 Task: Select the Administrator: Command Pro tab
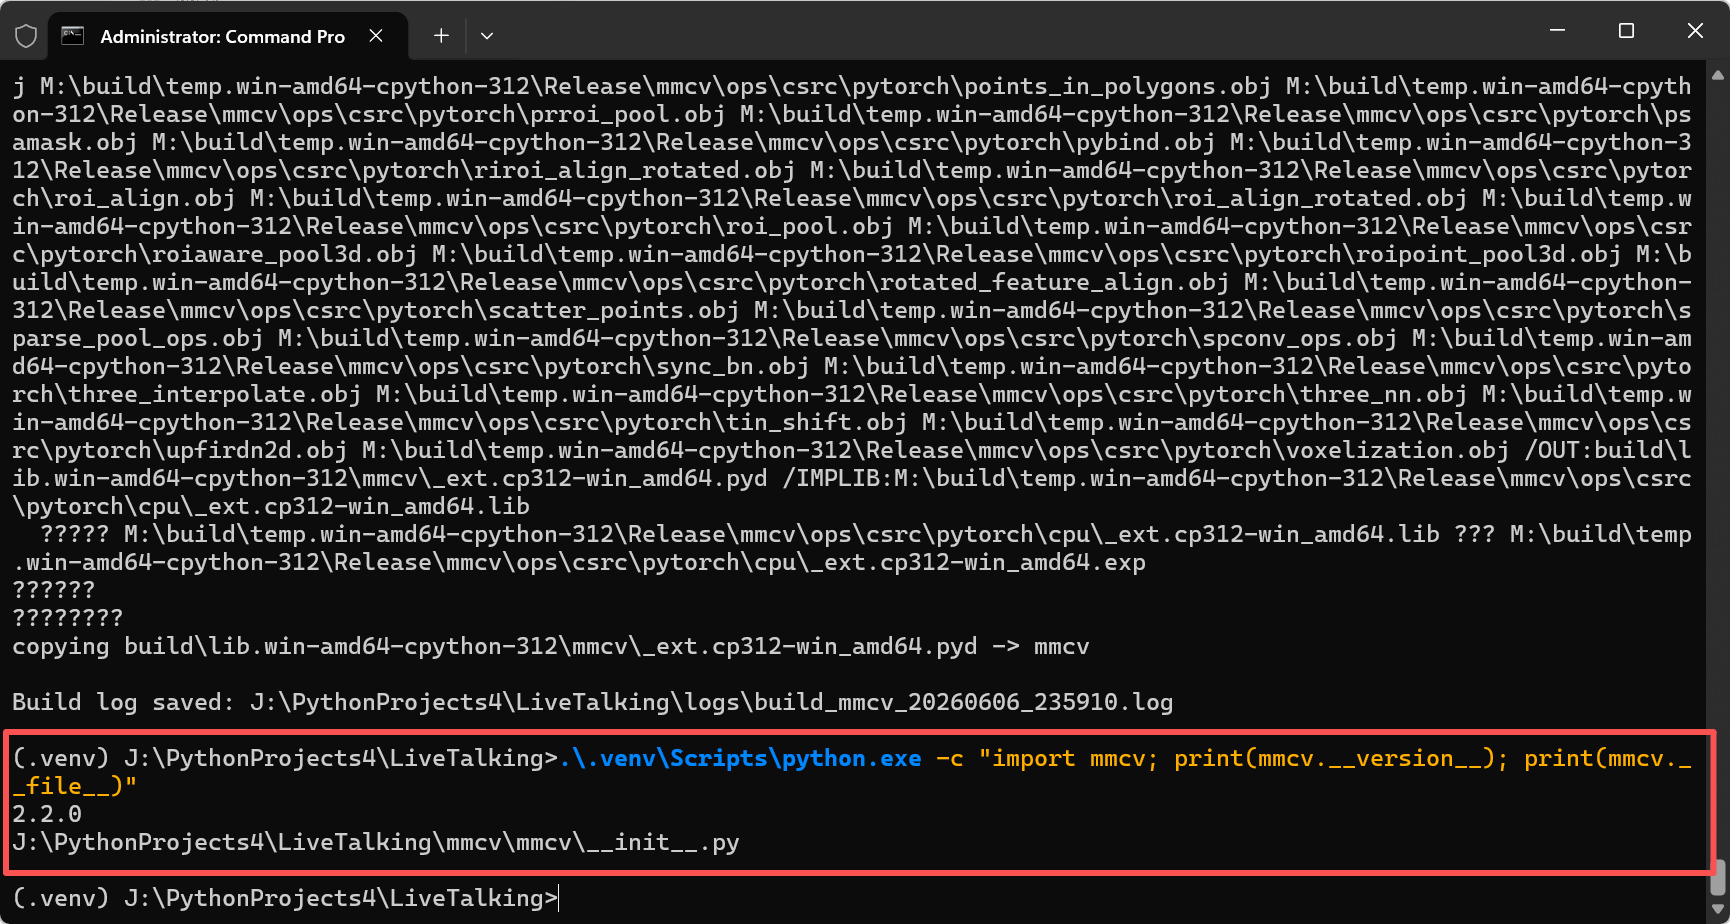[228, 36]
